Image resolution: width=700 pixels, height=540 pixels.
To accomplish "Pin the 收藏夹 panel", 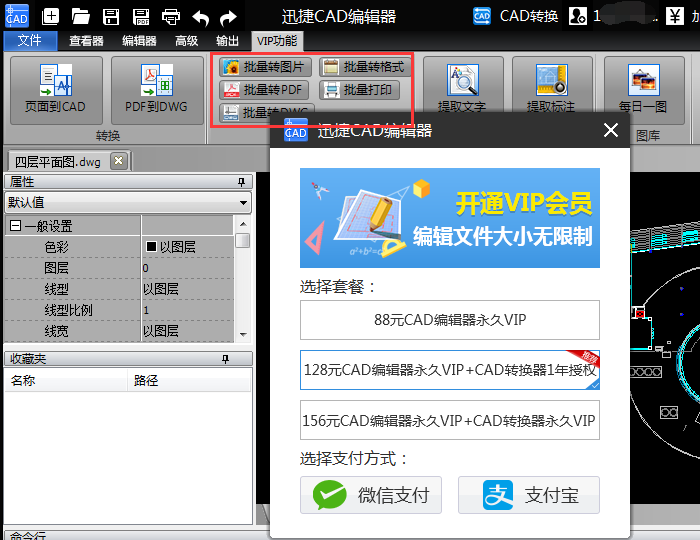I will (x=225, y=359).
